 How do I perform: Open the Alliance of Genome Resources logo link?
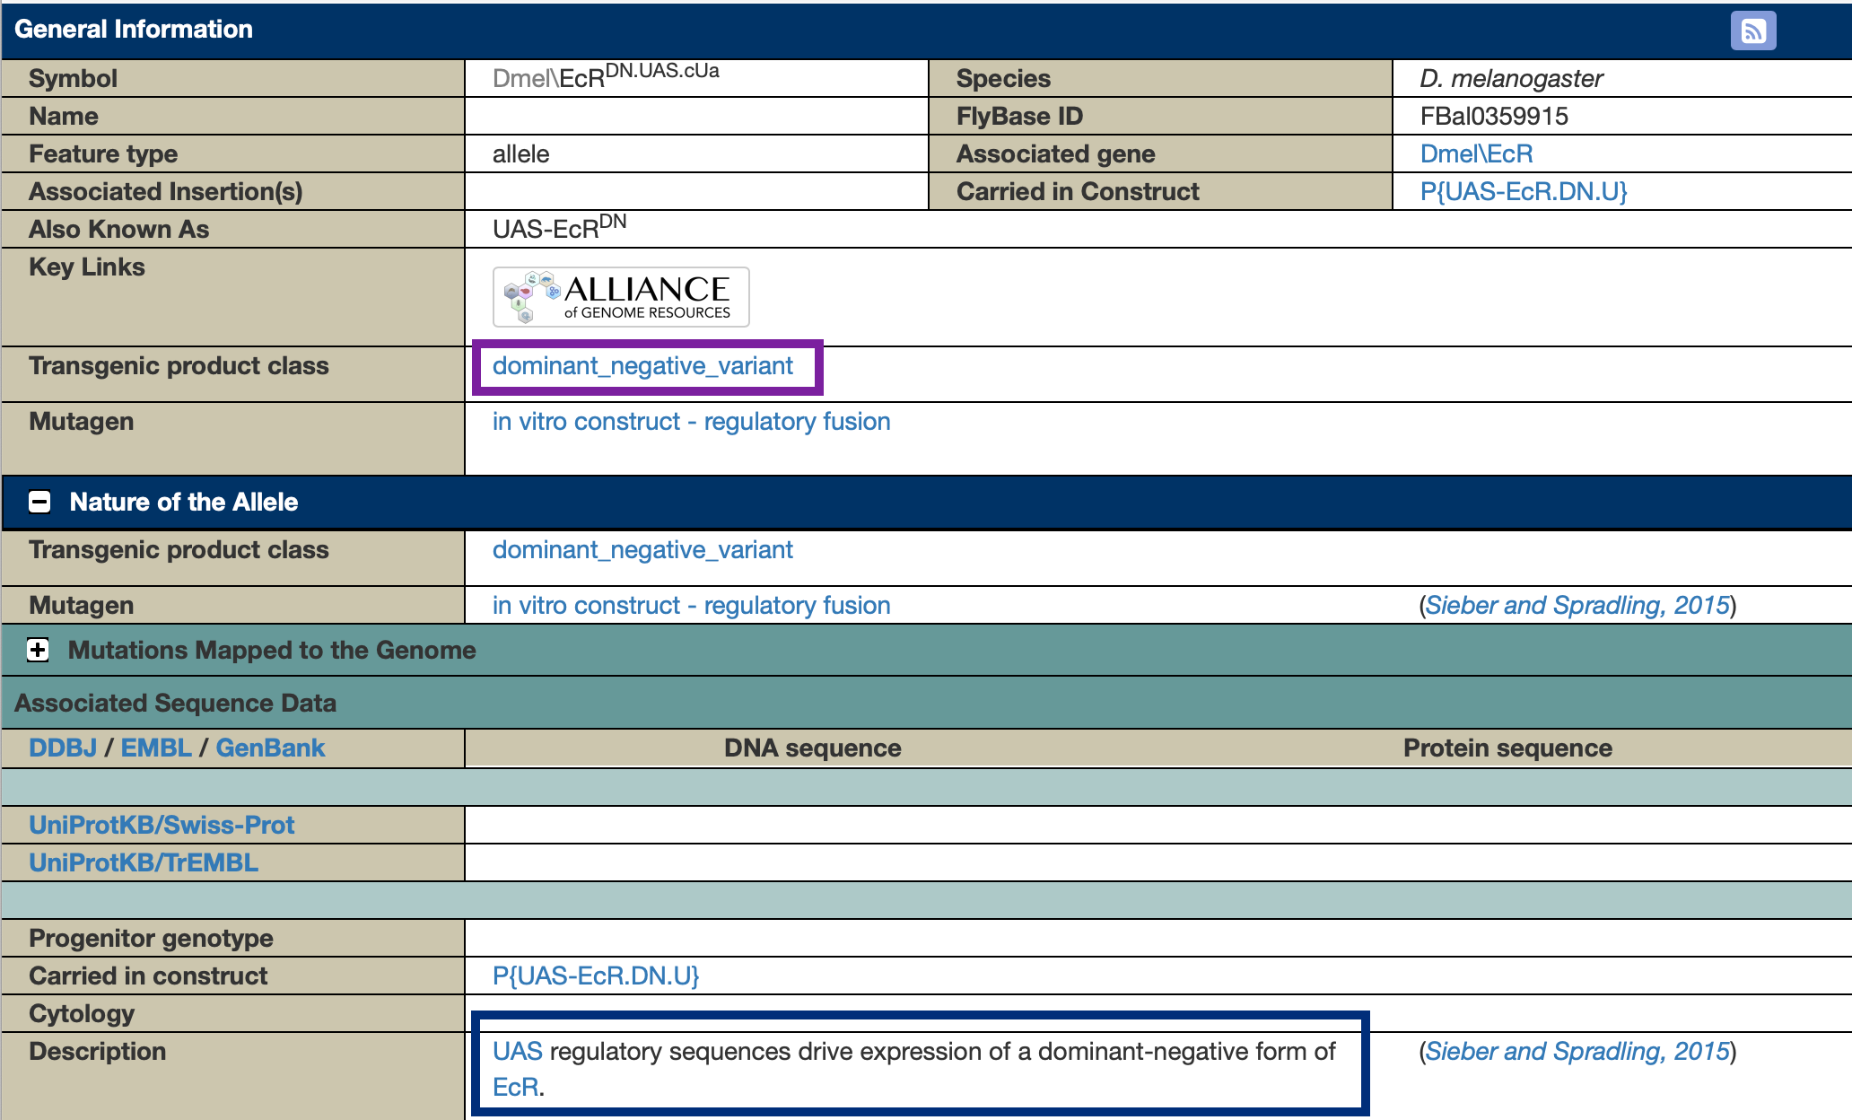[x=620, y=297]
